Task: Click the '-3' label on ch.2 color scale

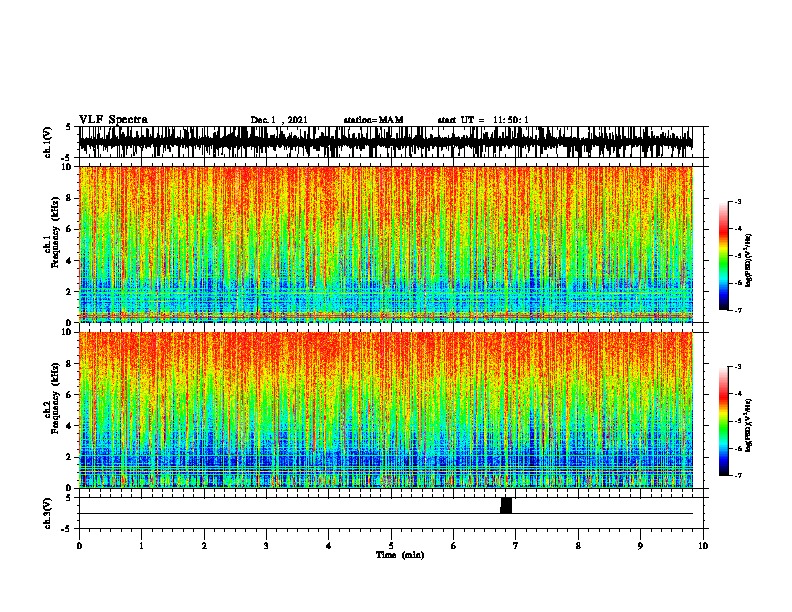Action: [x=737, y=367]
